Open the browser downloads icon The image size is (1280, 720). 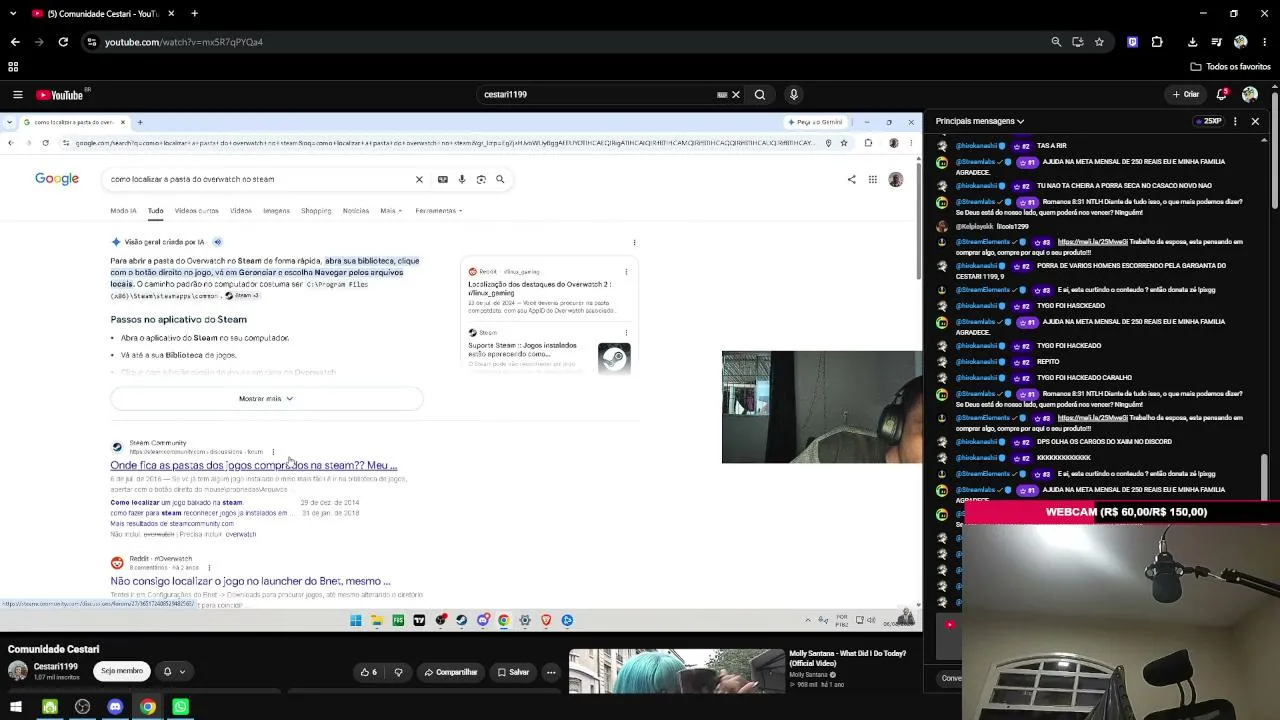click(1192, 42)
